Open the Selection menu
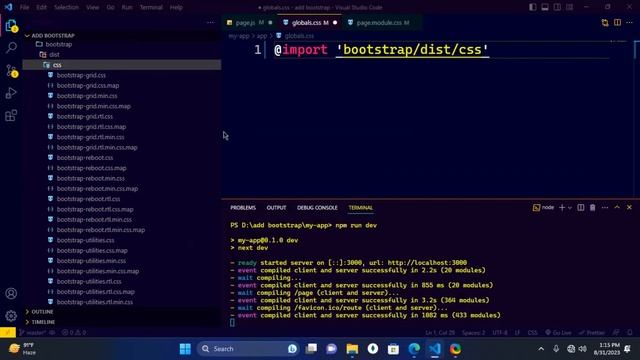Image resolution: width=640 pixels, height=360 pixels. pyautogui.click(x=66, y=7)
